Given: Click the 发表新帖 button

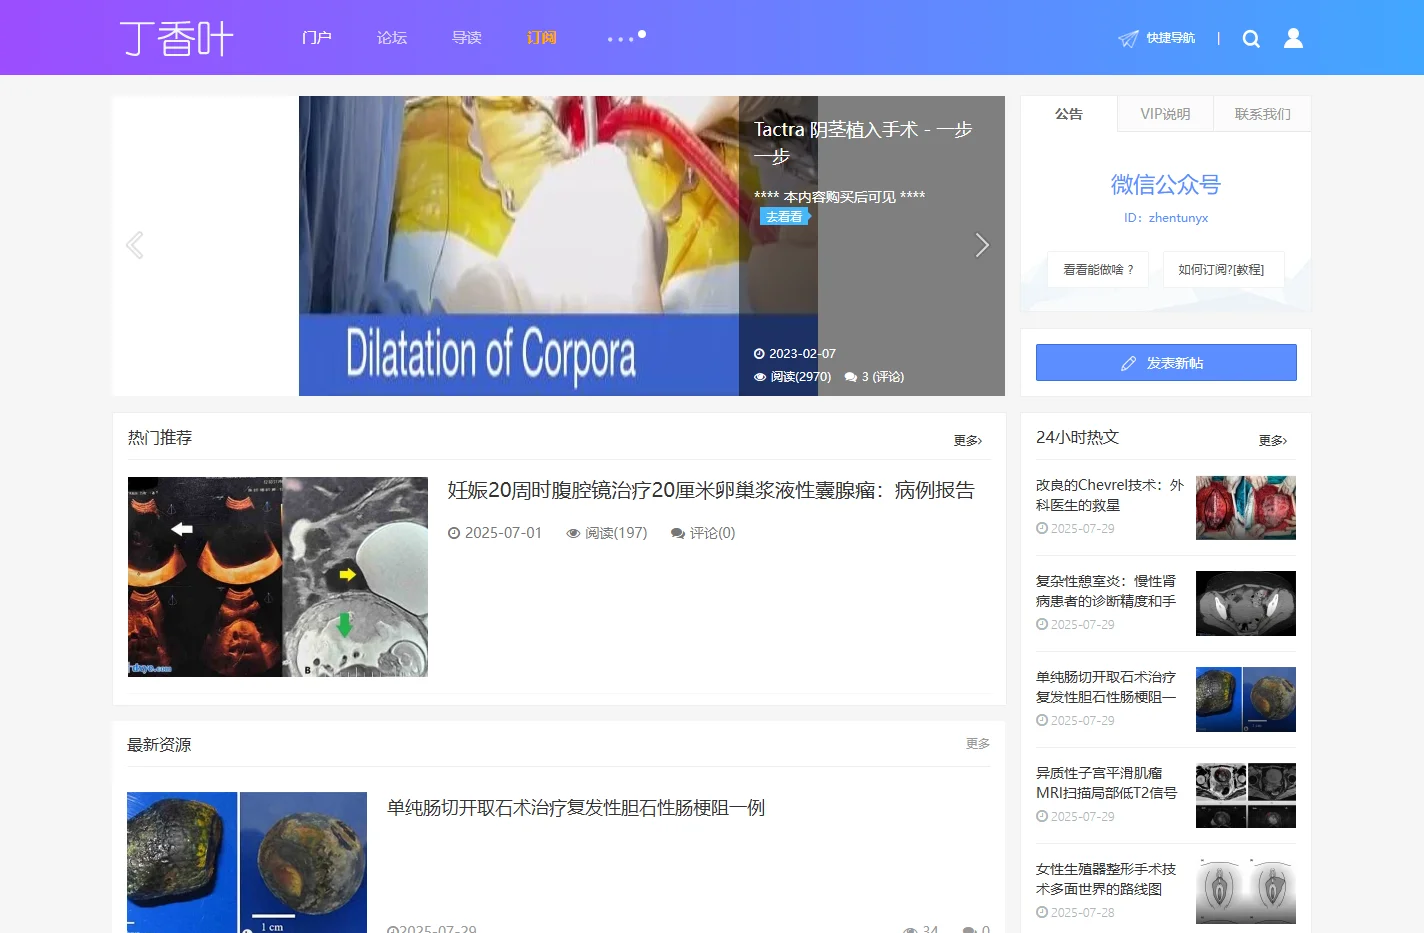Looking at the screenshot, I should click(x=1166, y=363).
